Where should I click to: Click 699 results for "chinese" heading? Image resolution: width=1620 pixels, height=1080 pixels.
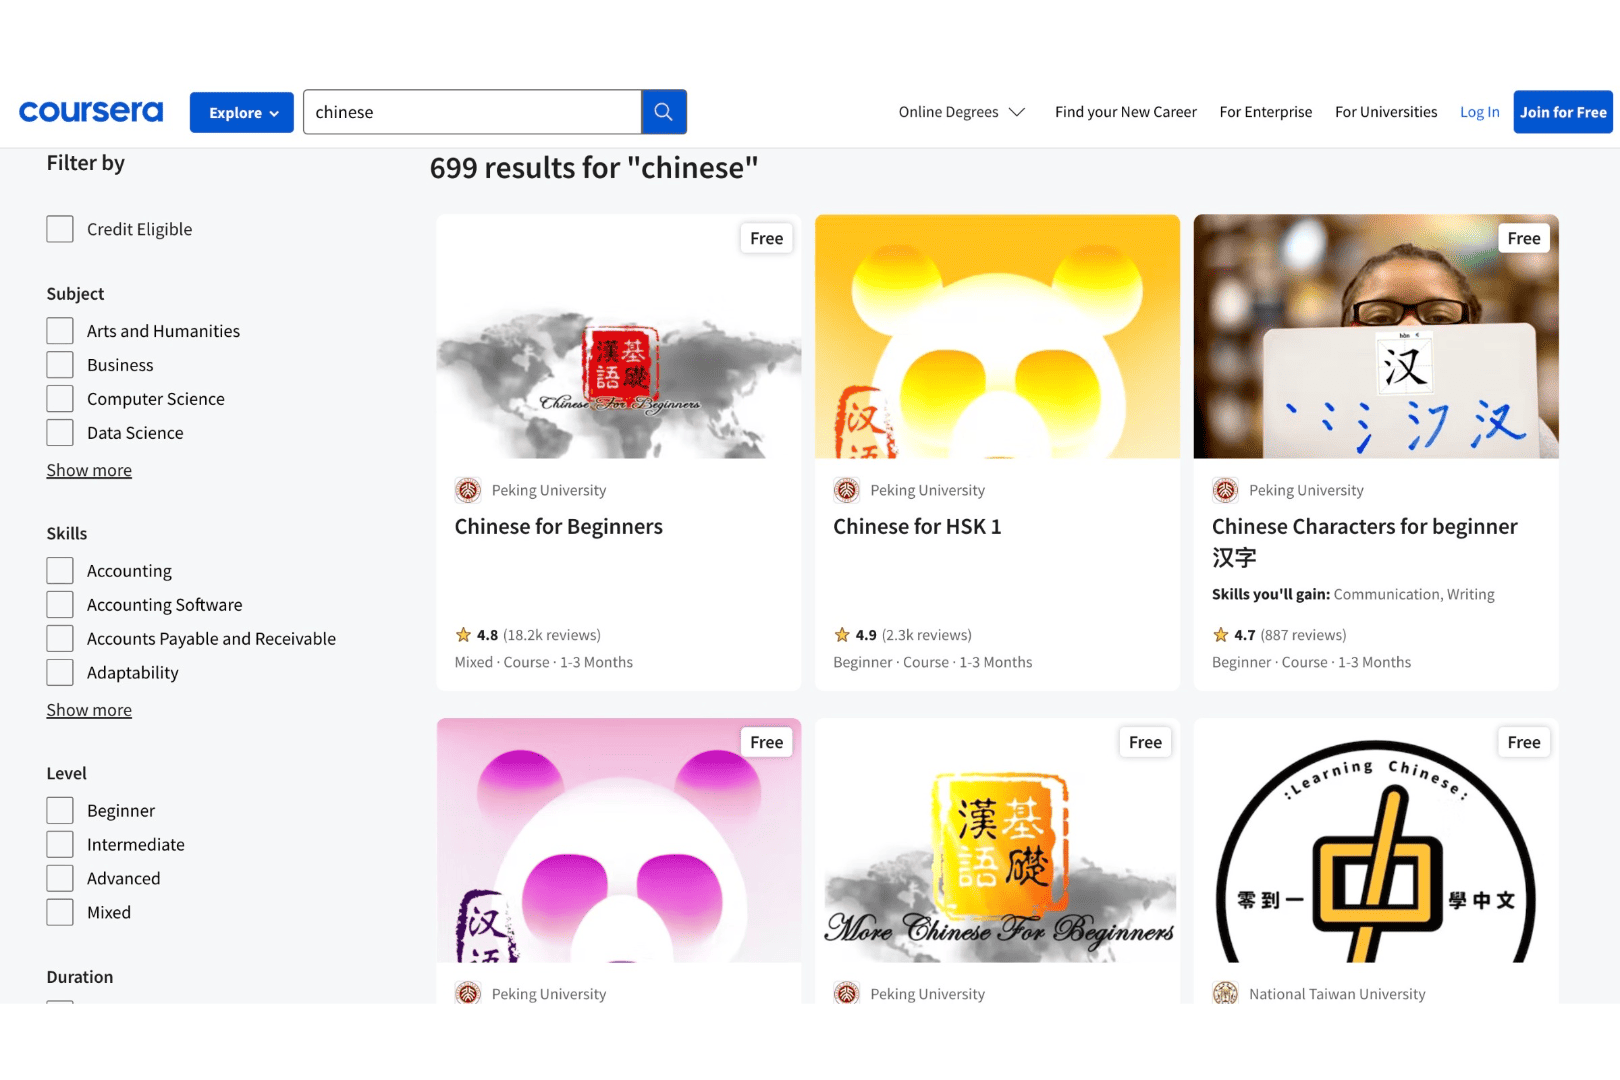[x=594, y=168]
